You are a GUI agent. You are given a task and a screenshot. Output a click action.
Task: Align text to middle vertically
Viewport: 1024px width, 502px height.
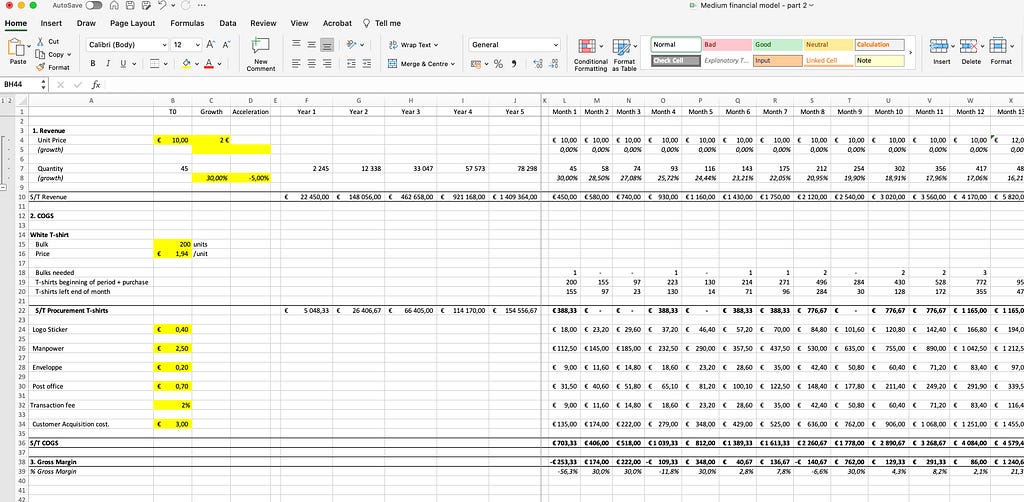[312, 44]
